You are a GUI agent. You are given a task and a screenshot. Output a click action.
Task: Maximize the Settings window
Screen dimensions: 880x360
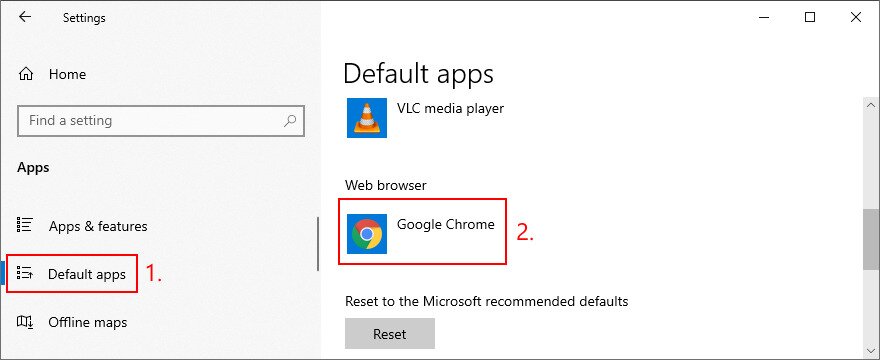point(810,17)
